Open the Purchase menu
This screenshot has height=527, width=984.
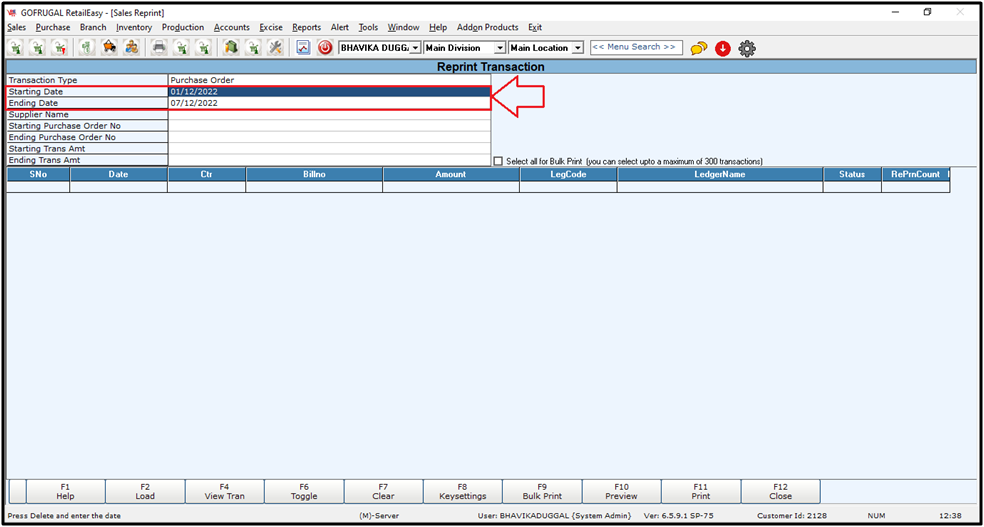point(53,28)
